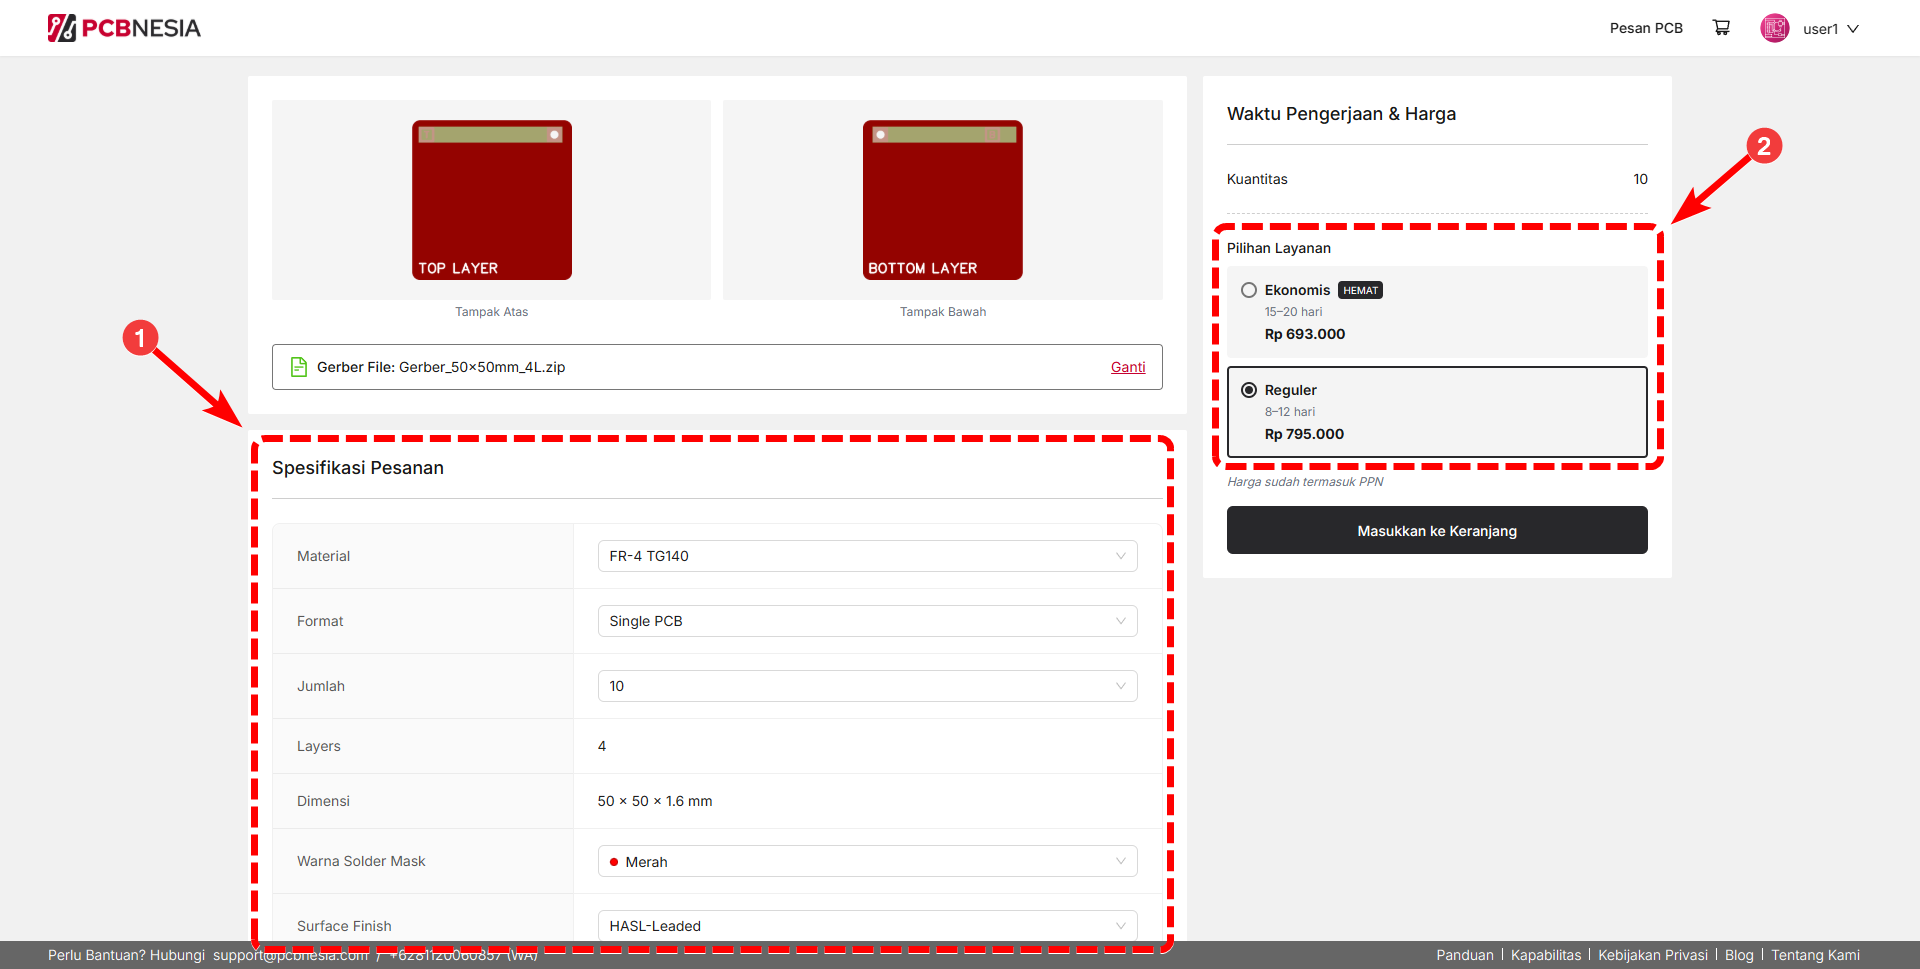This screenshot has height=969, width=1920.
Task: Click Harga sudah termasuk PPN note
Action: pyautogui.click(x=1305, y=482)
